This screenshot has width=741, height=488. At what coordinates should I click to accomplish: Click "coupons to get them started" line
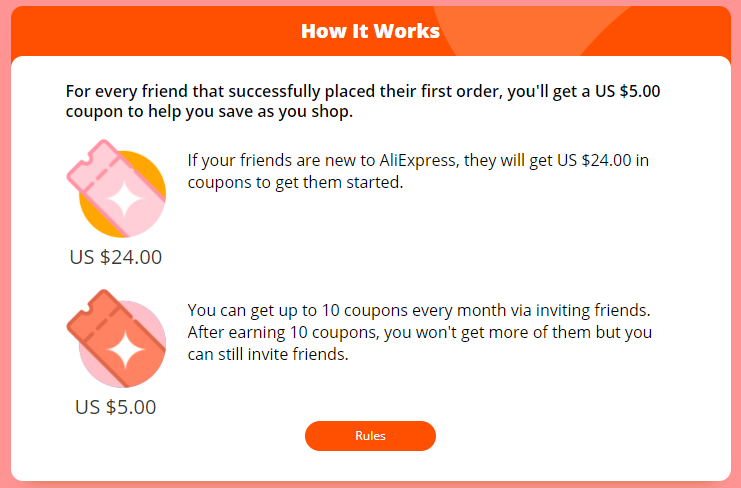(295, 182)
